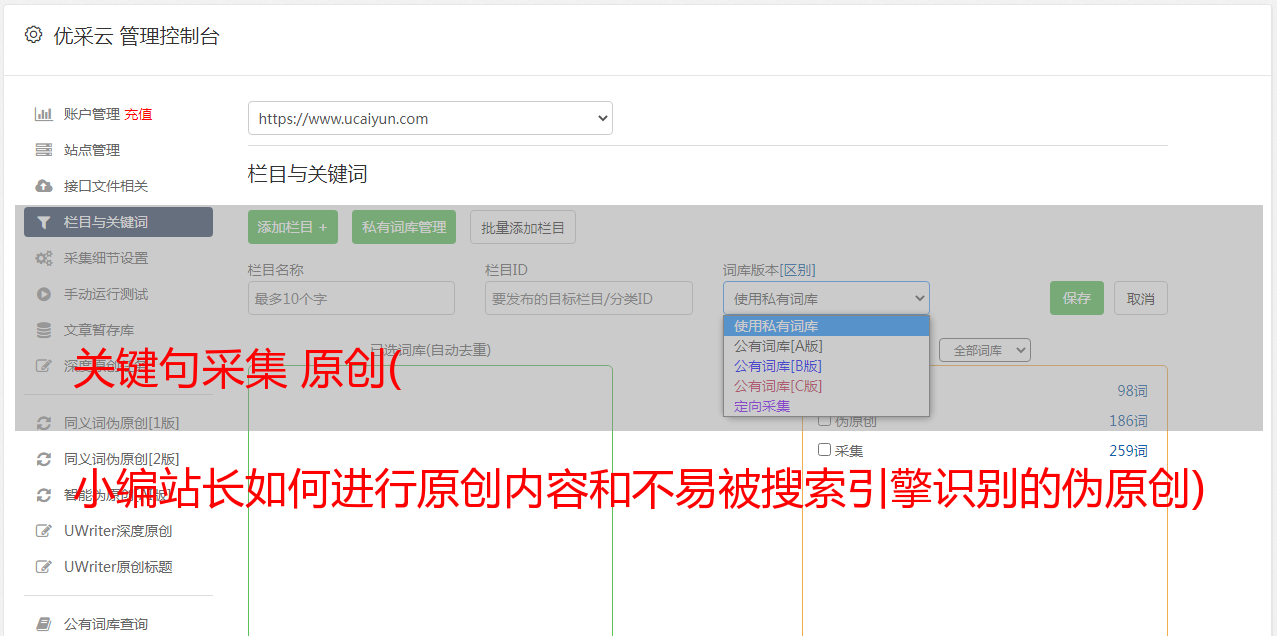
Task: Click the 98词 count
Action: pos(1132,391)
